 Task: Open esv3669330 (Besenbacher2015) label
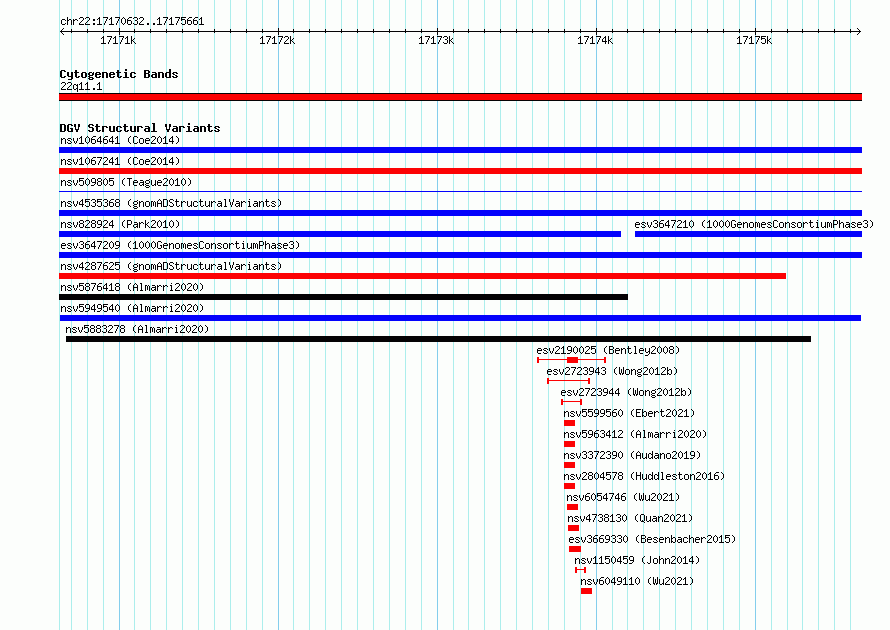tap(652, 539)
